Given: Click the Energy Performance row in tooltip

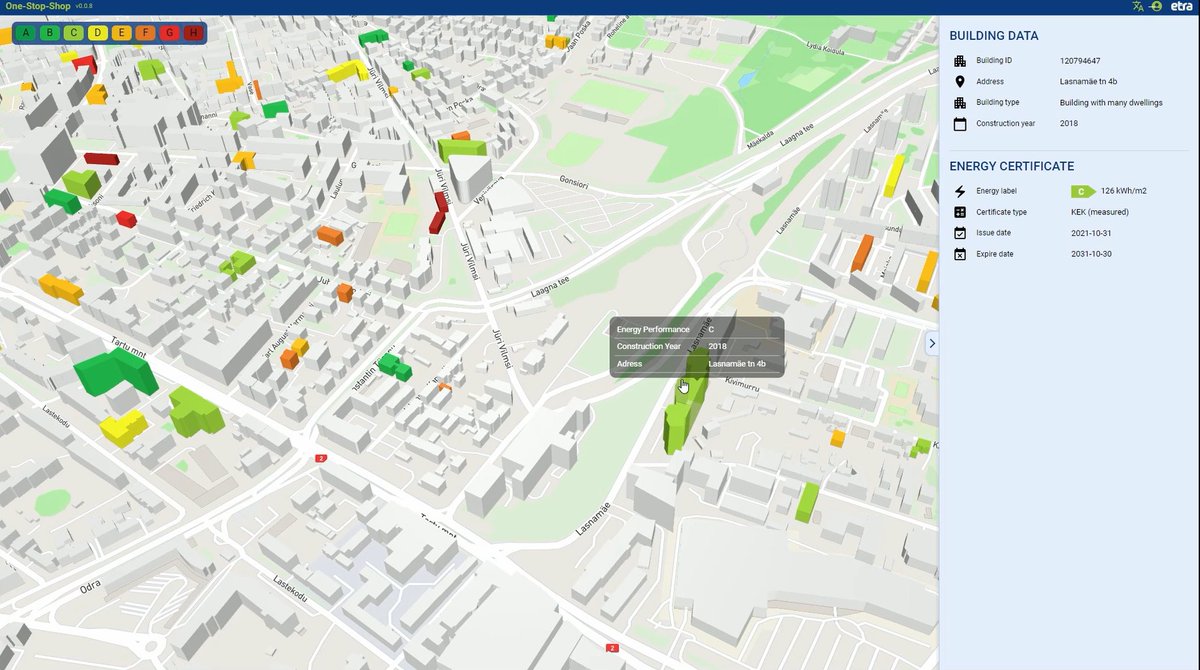Looking at the screenshot, I should pyautogui.click(x=697, y=329).
